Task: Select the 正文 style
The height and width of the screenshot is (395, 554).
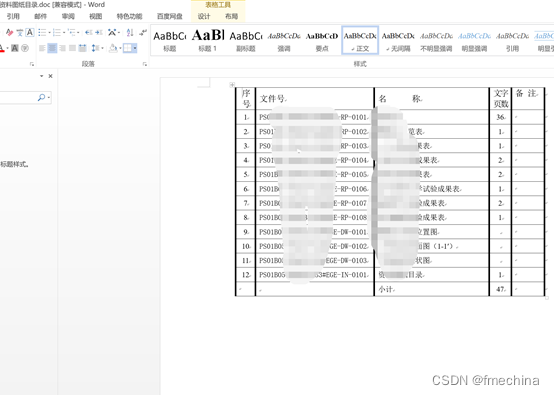Action: tap(360, 40)
